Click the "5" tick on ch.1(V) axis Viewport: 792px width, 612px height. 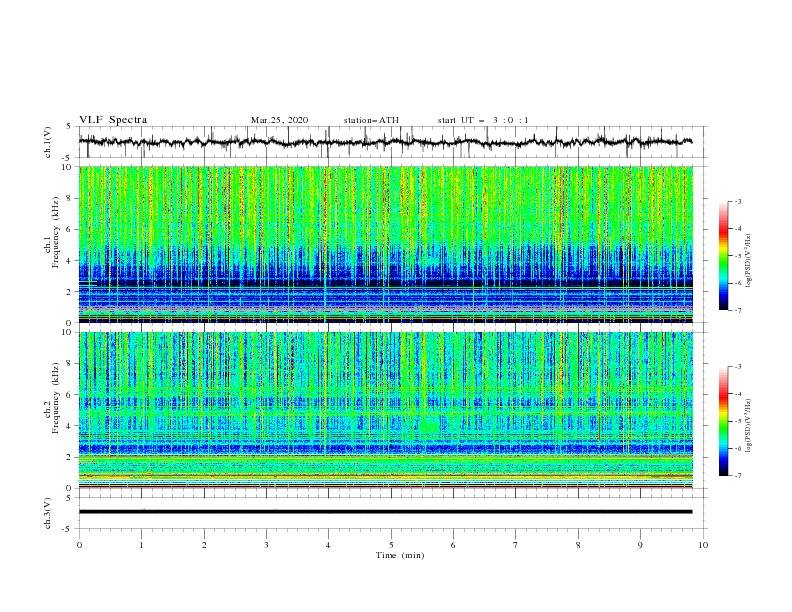click(x=69, y=127)
